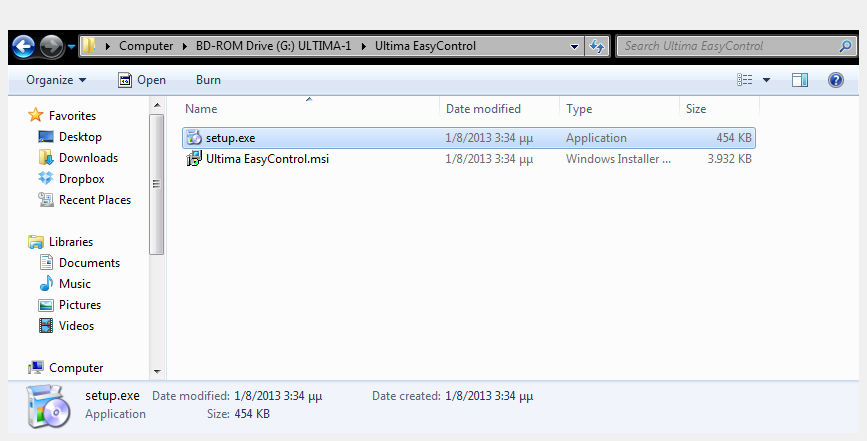The image size is (867, 441).
Task: Open Help with the question mark icon
Action: (x=835, y=80)
